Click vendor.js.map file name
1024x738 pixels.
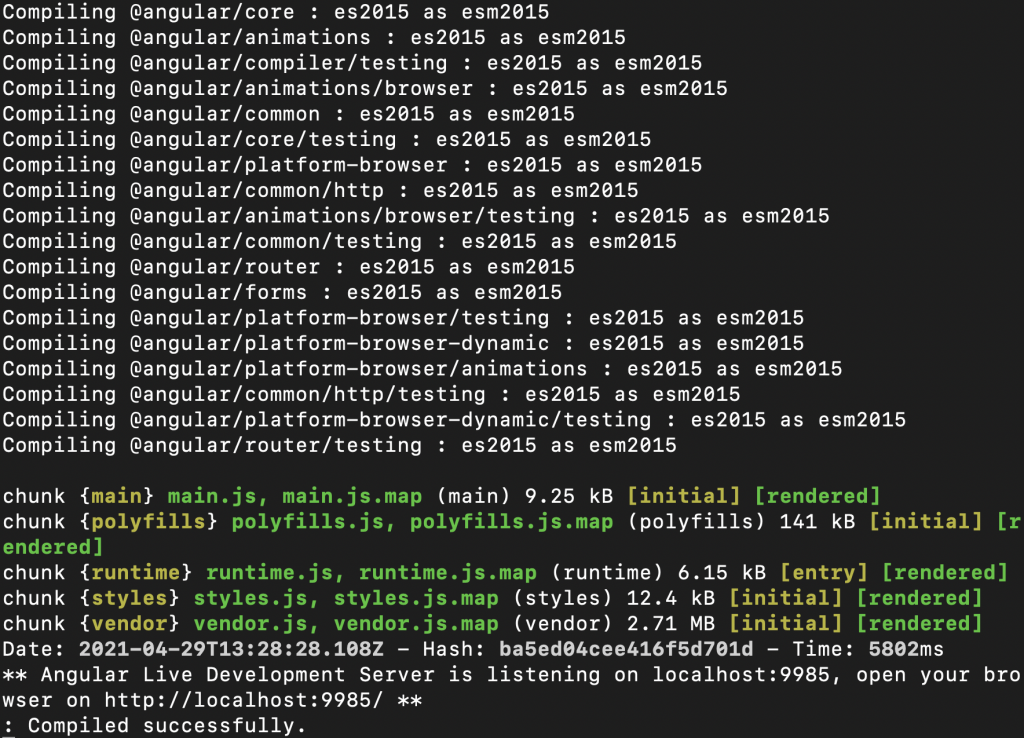416,624
